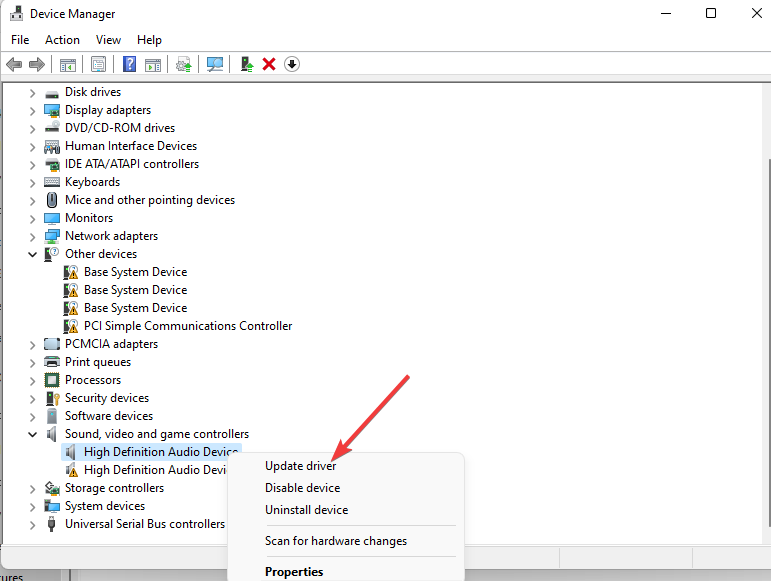Expand the Monitors node
The height and width of the screenshot is (581, 771).
32,219
